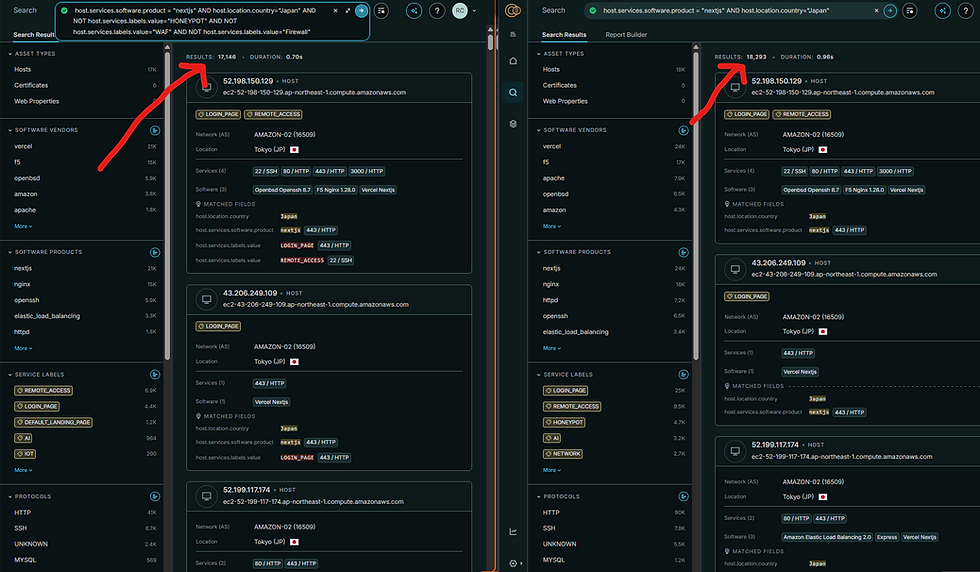980x572 pixels.
Task: Click 3000 / HTTP service tag, 17,146-results window
Action: coord(367,171)
